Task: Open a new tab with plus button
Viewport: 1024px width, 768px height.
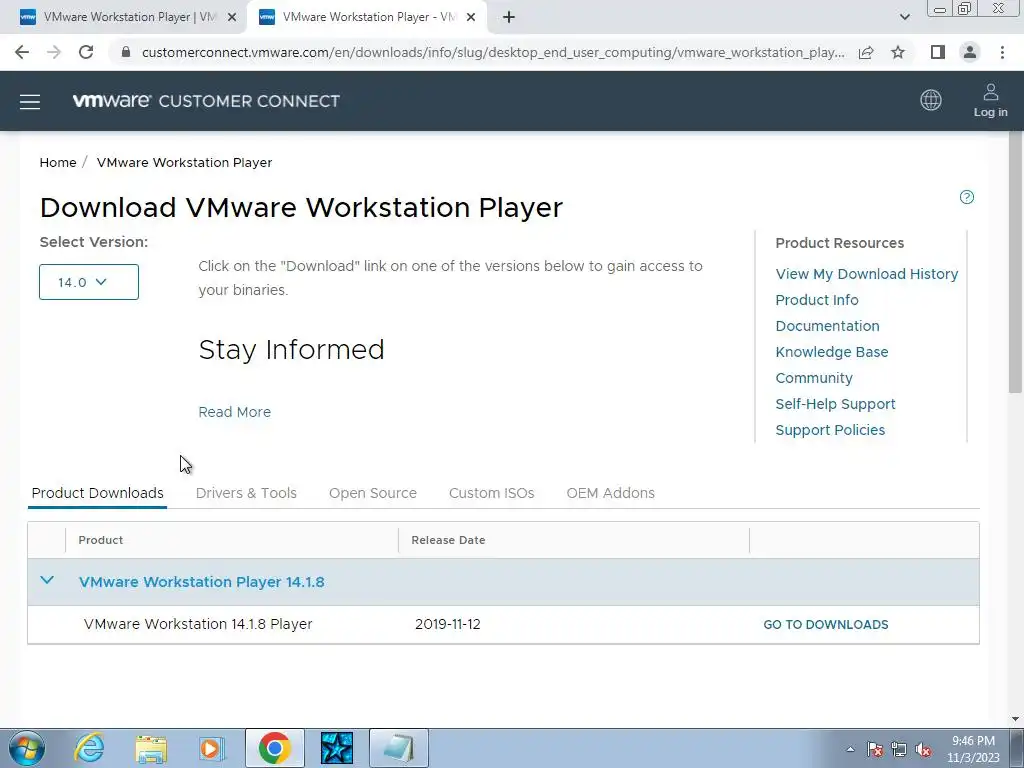Action: click(509, 18)
